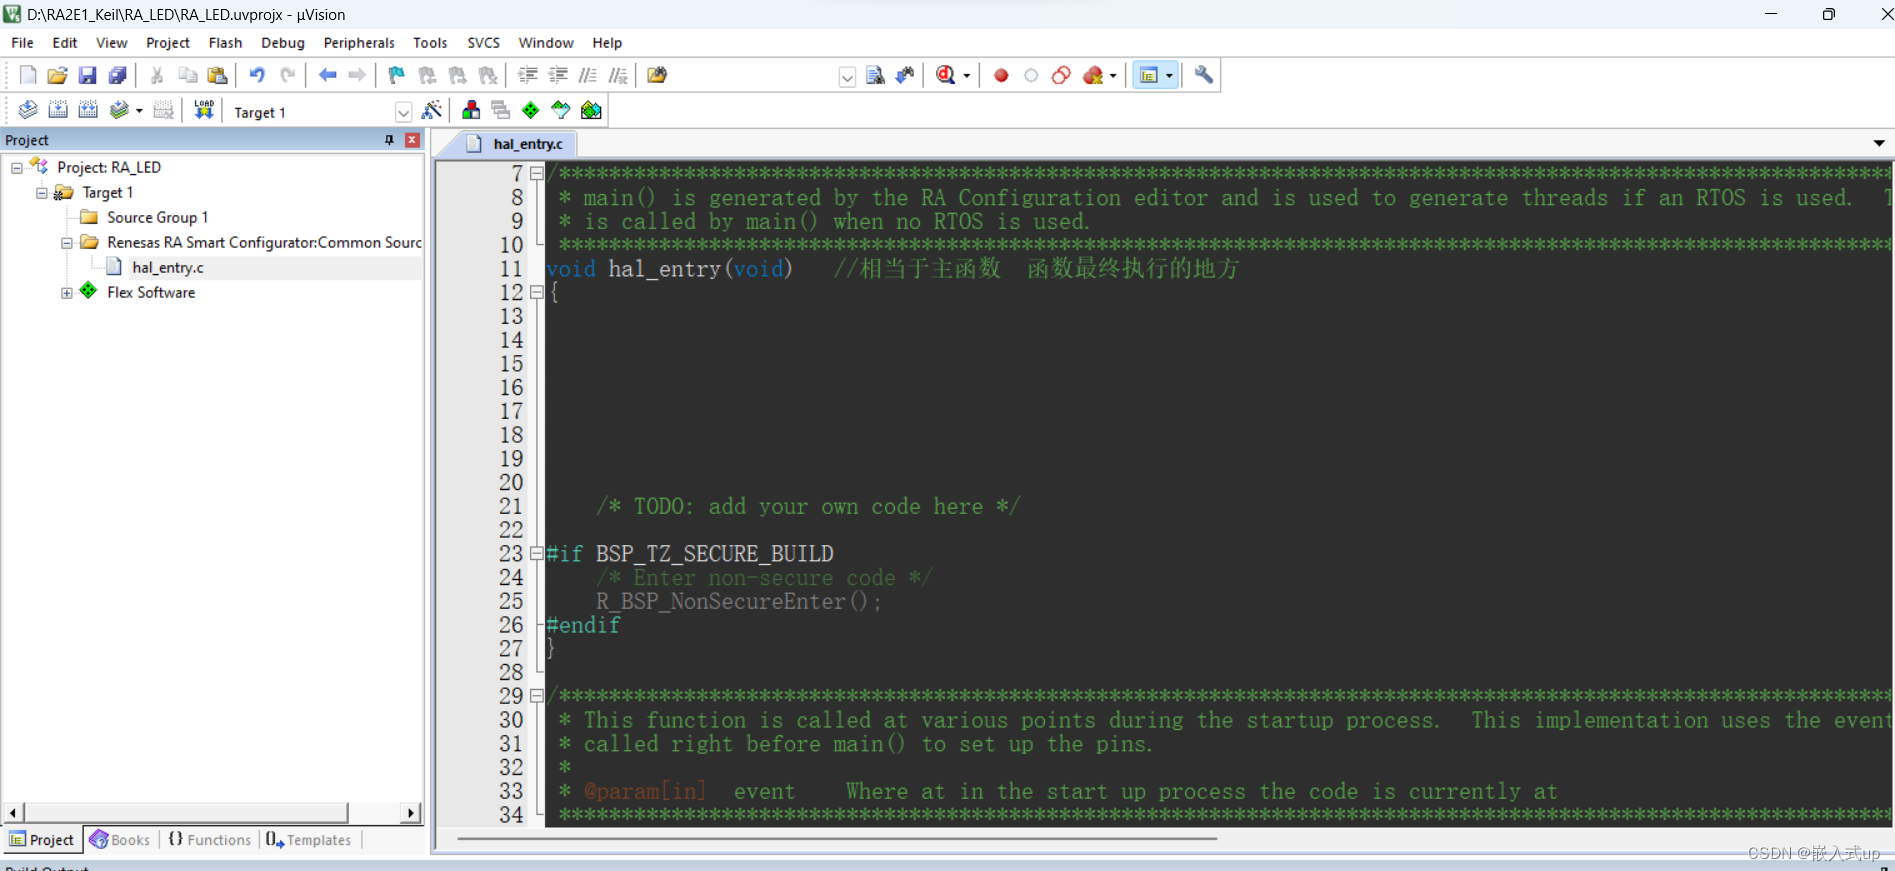
Task: Comment out the selection with the comment icon
Action: (x=588, y=75)
